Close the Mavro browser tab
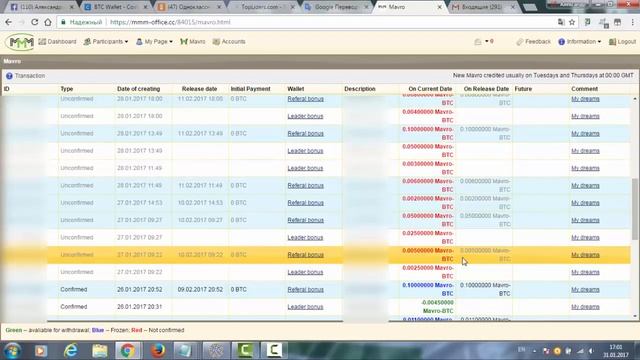 coord(439,7)
